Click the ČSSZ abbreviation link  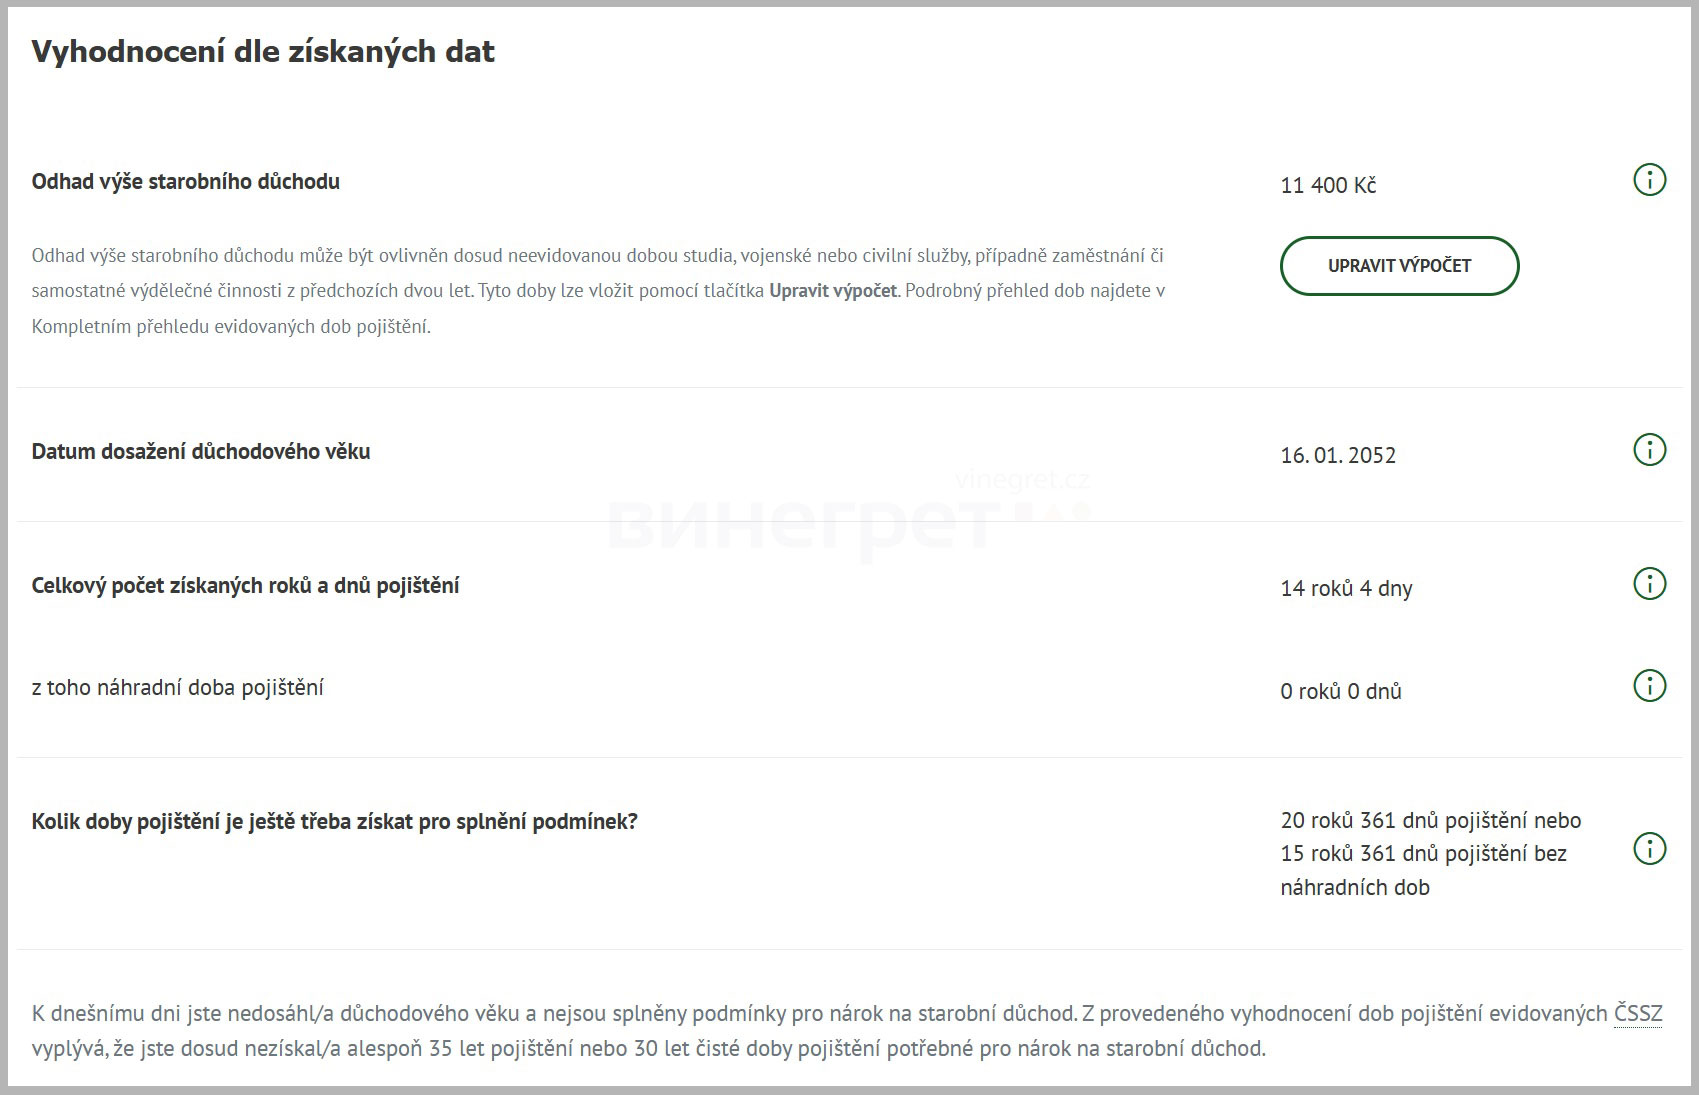(1637, 1014)
